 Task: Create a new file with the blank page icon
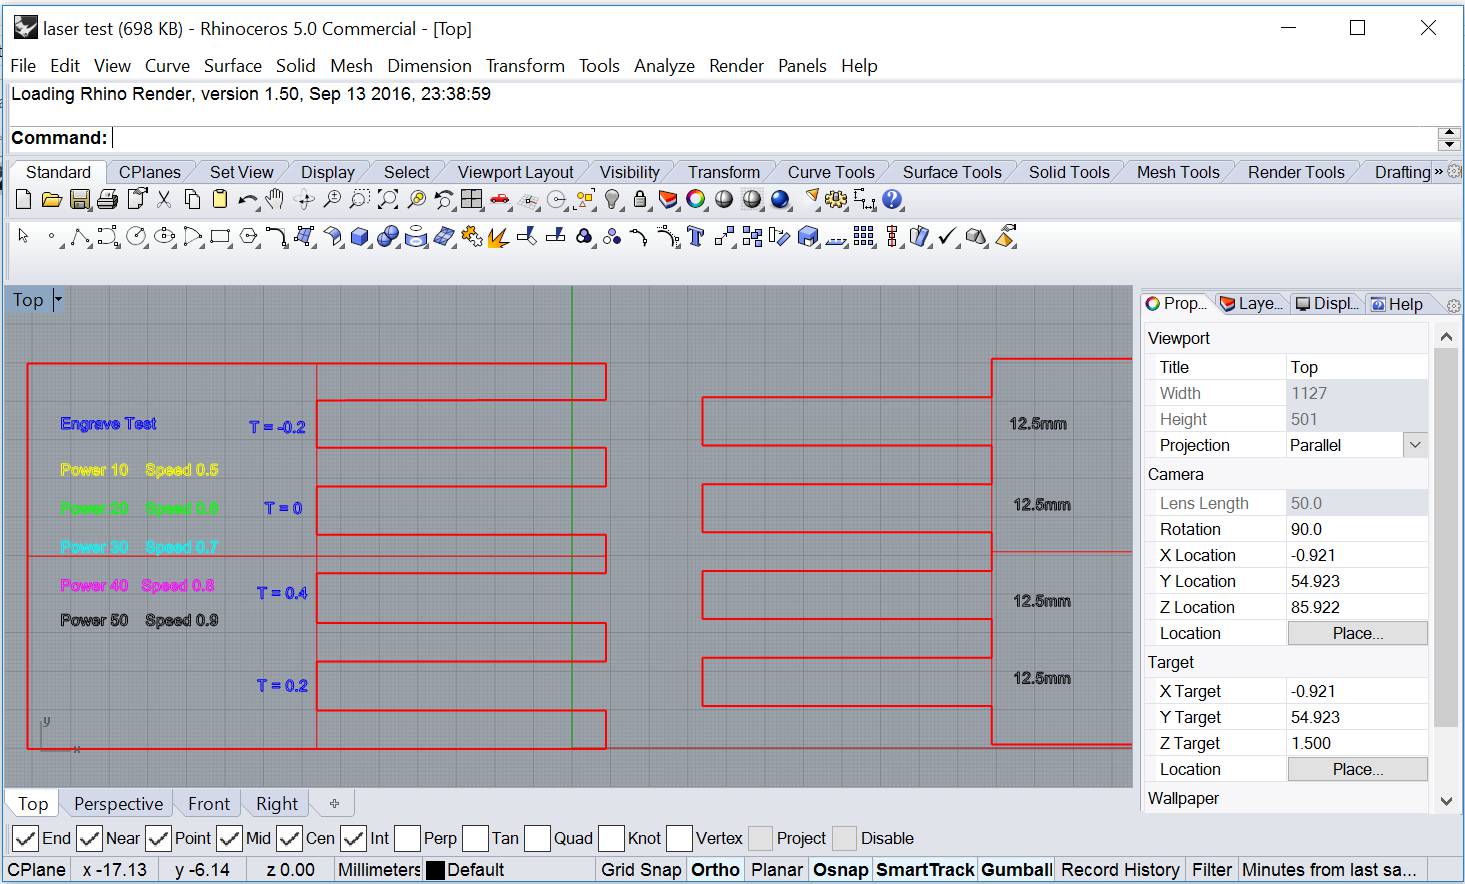click(x=24, y=199)
